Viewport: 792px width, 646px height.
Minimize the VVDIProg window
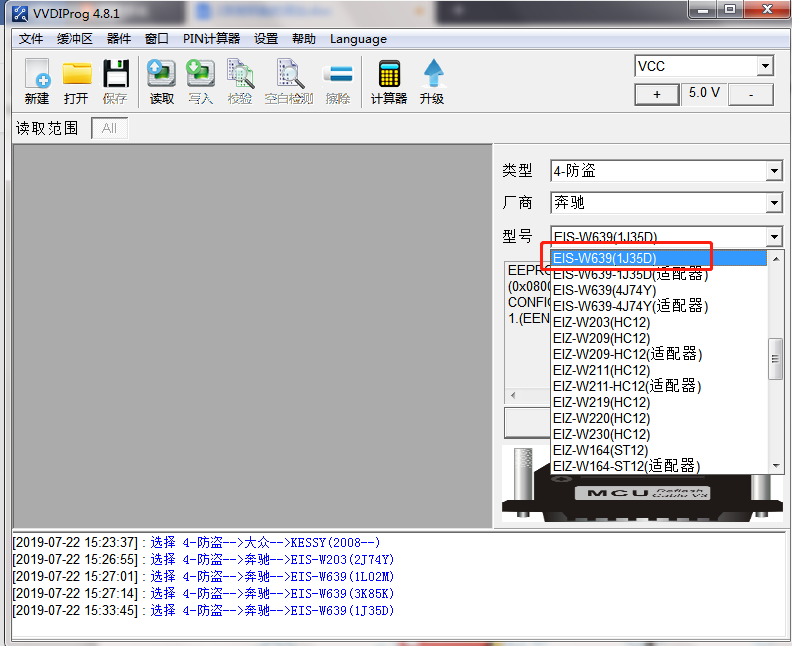point(703,9)
